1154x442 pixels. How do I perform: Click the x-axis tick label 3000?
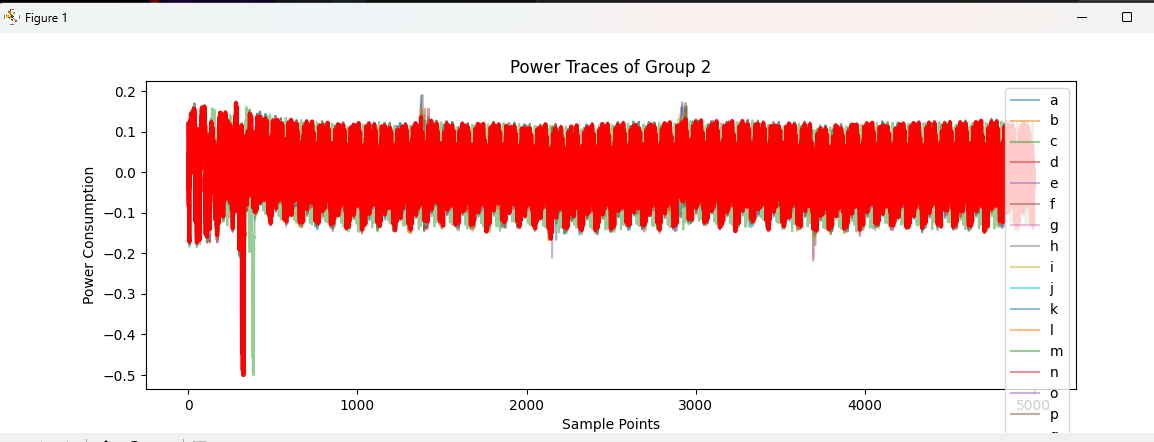click(695, 405)
